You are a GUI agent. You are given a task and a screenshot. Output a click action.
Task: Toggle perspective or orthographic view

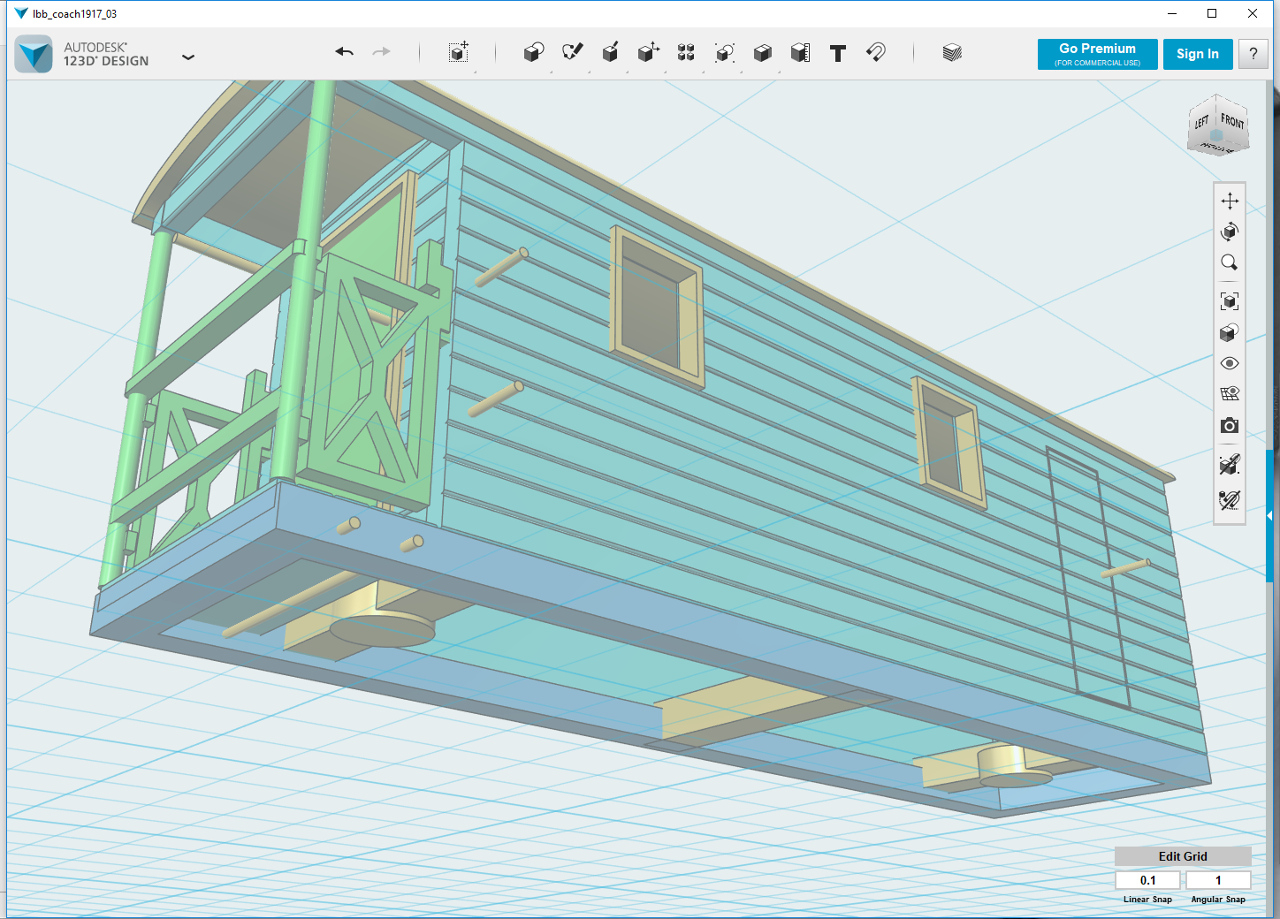(x=1230, y=332)
